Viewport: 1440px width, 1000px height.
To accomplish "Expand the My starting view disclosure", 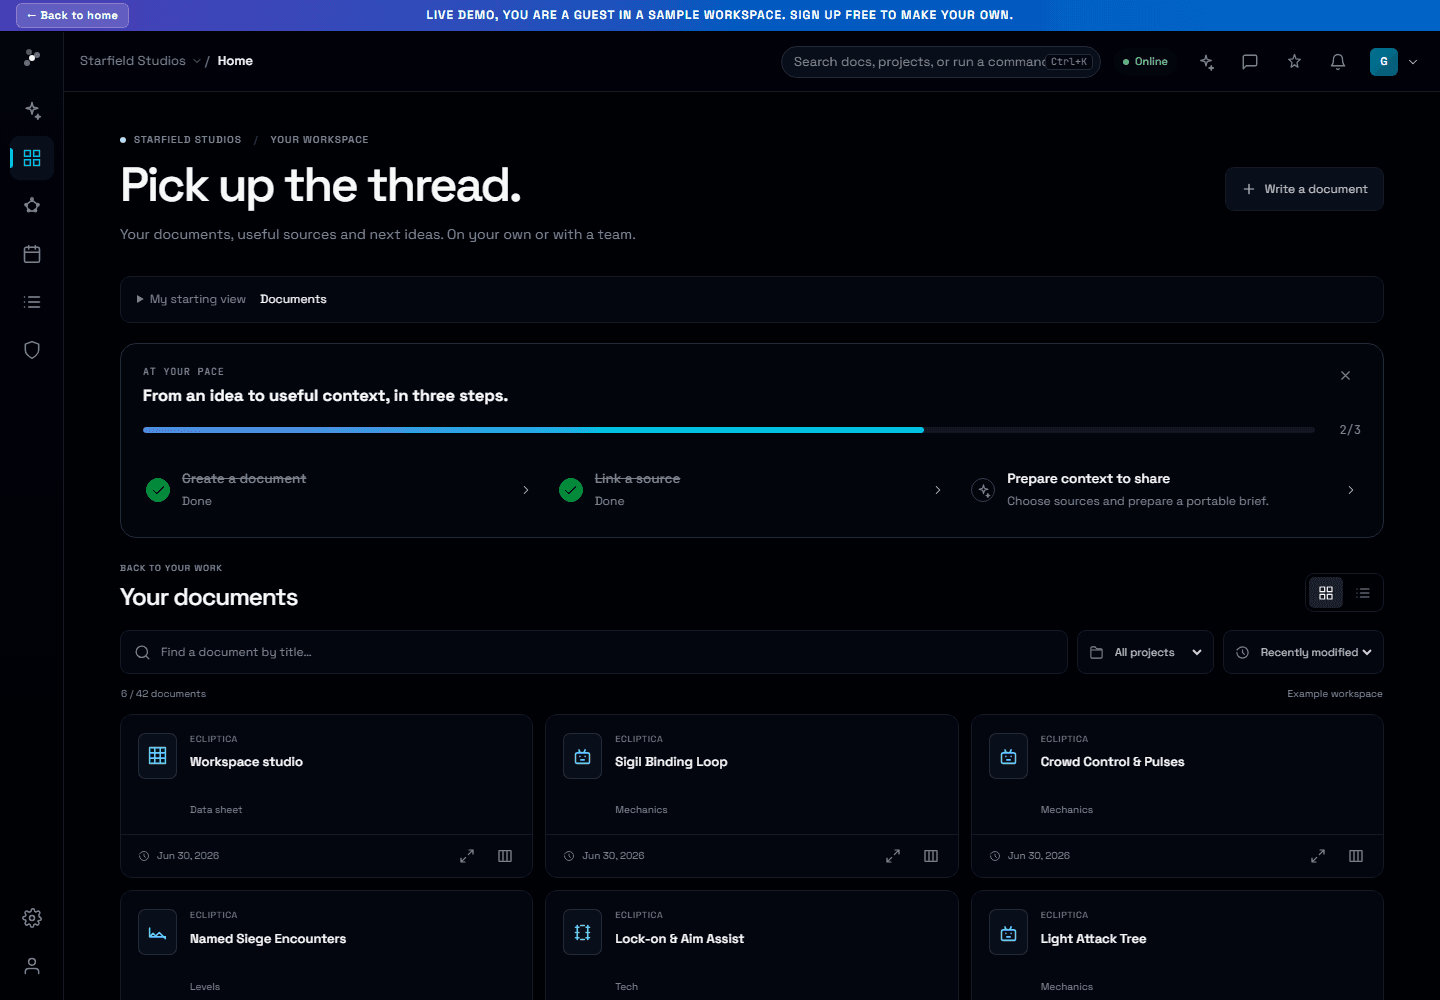I will point(191,299).
